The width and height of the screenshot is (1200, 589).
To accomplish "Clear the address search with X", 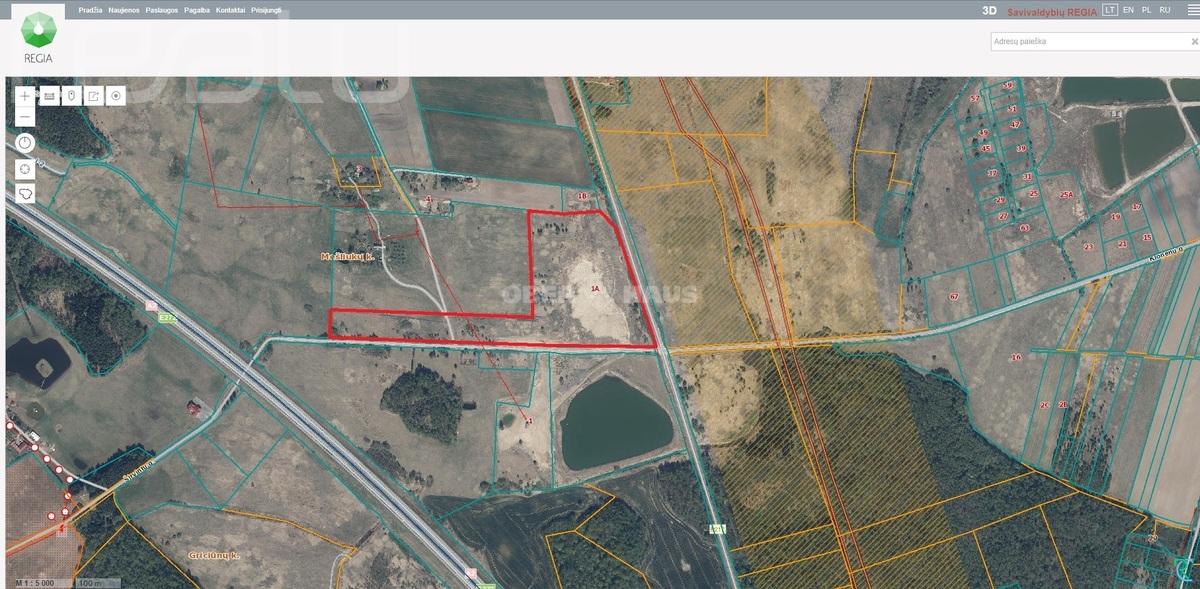I will pos(1193,43).
